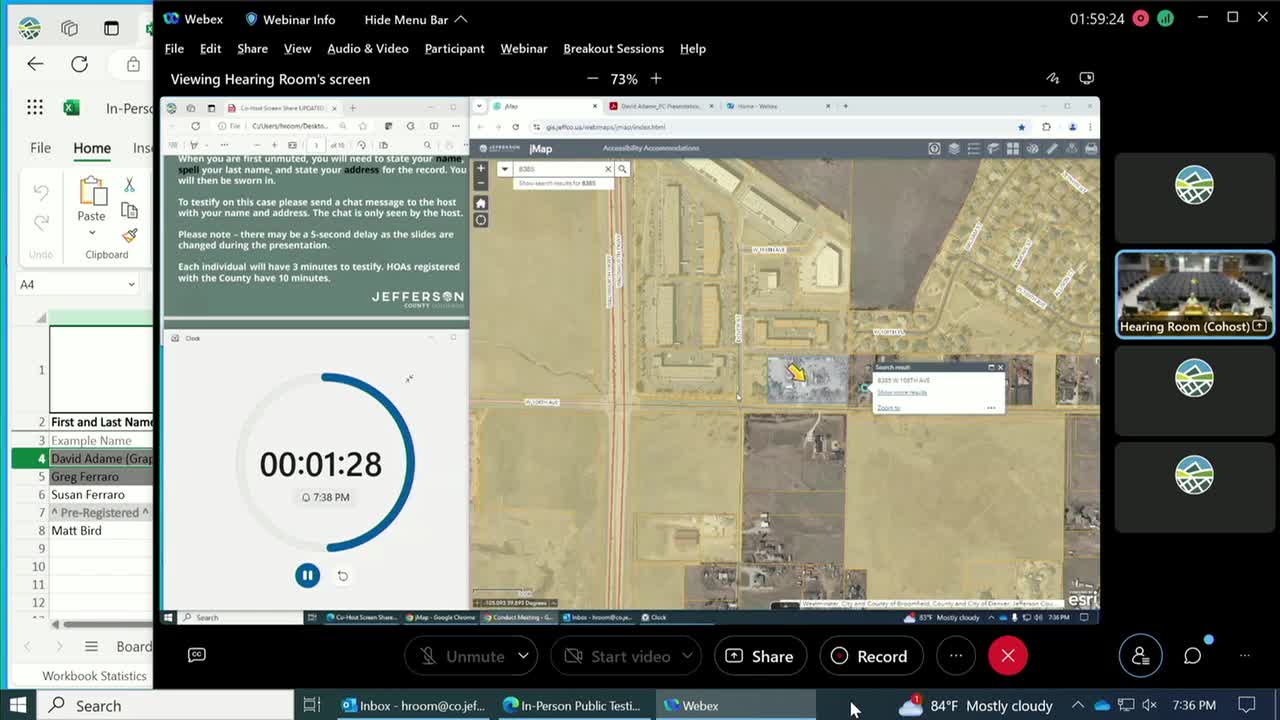Expand the Unmute audio options arrow
The height and width of the screenshot is (720, 1280).
[x=523, y=656]
